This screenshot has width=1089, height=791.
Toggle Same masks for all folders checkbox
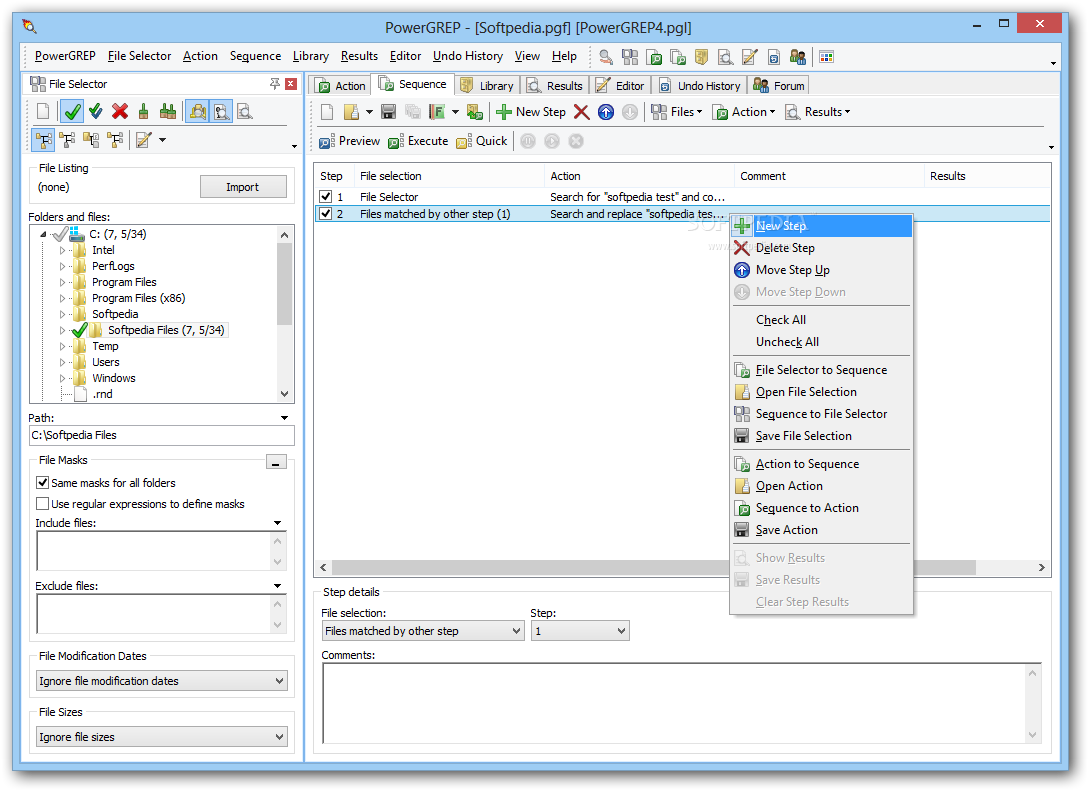(43, 483)
